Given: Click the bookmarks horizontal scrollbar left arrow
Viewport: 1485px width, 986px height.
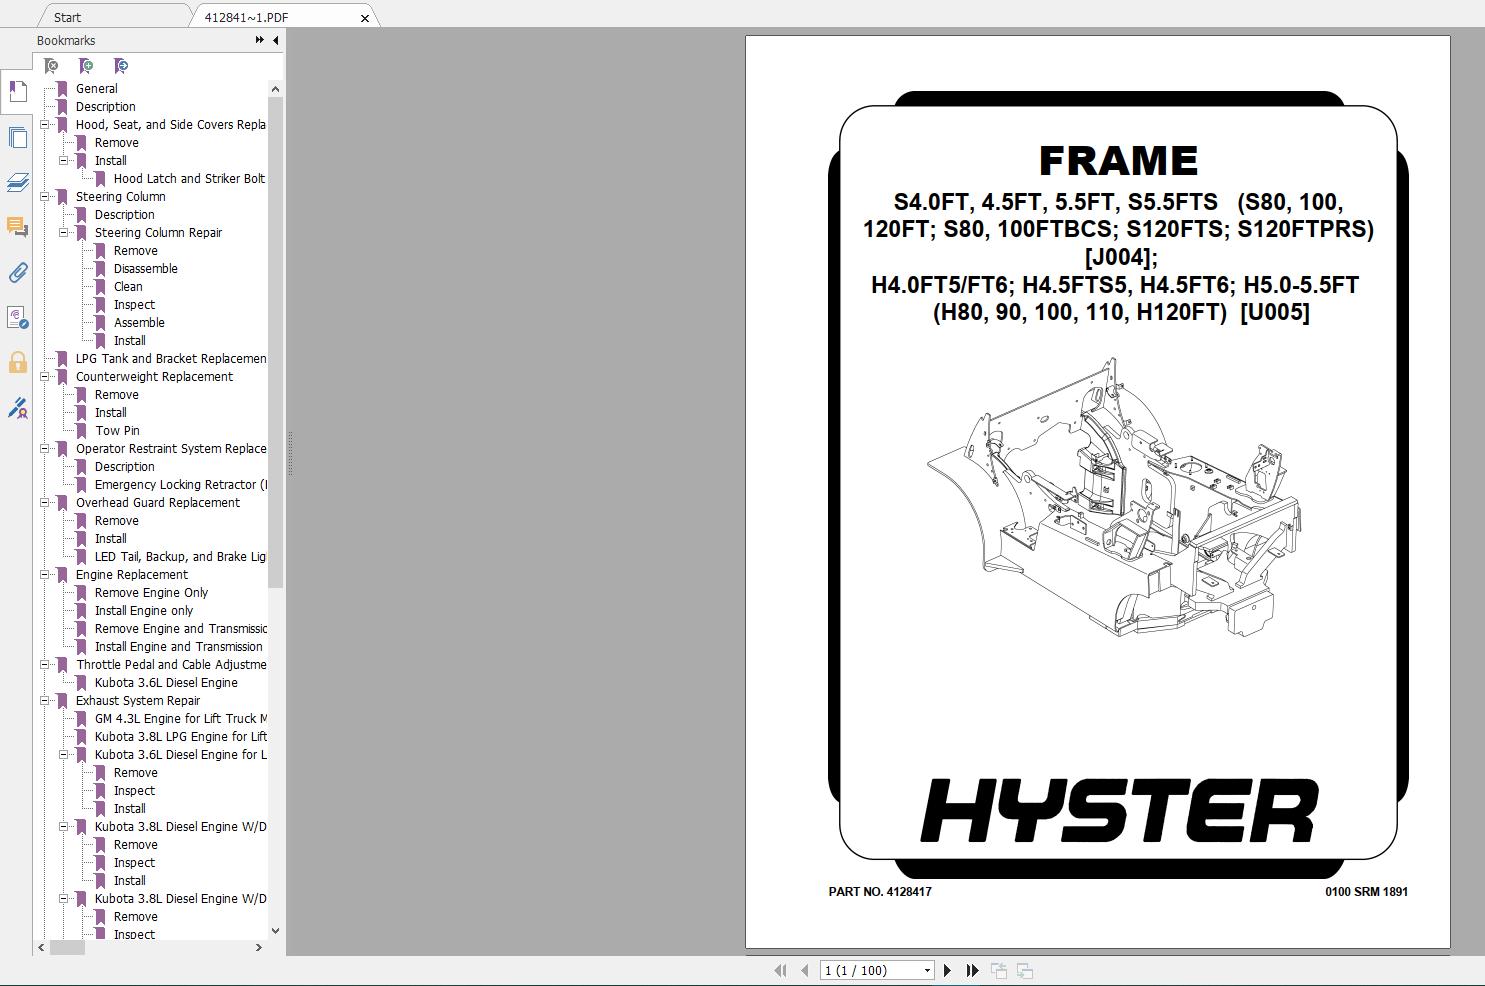Looking at the screenshot, I should tap(41, 948).
